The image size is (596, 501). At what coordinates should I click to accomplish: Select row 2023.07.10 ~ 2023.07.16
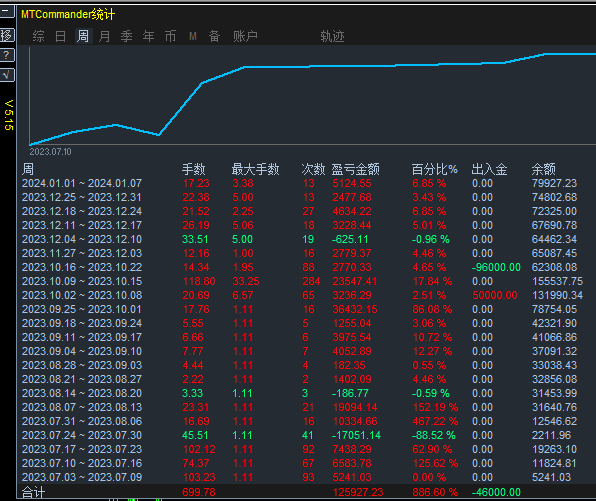[x=302, y=463]
